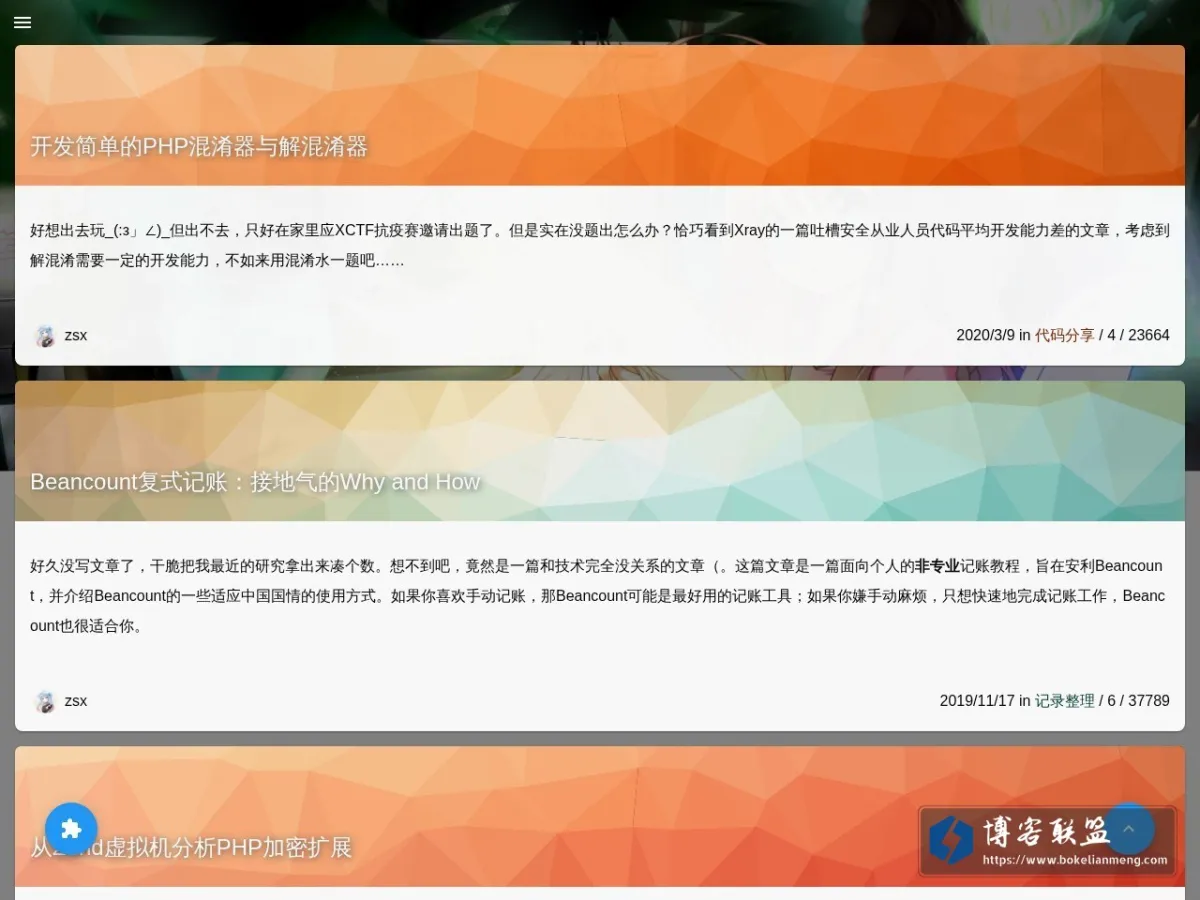Click zsx avatar on the PHP混淆器 post
1200x900 pixels.
[45, 335]
